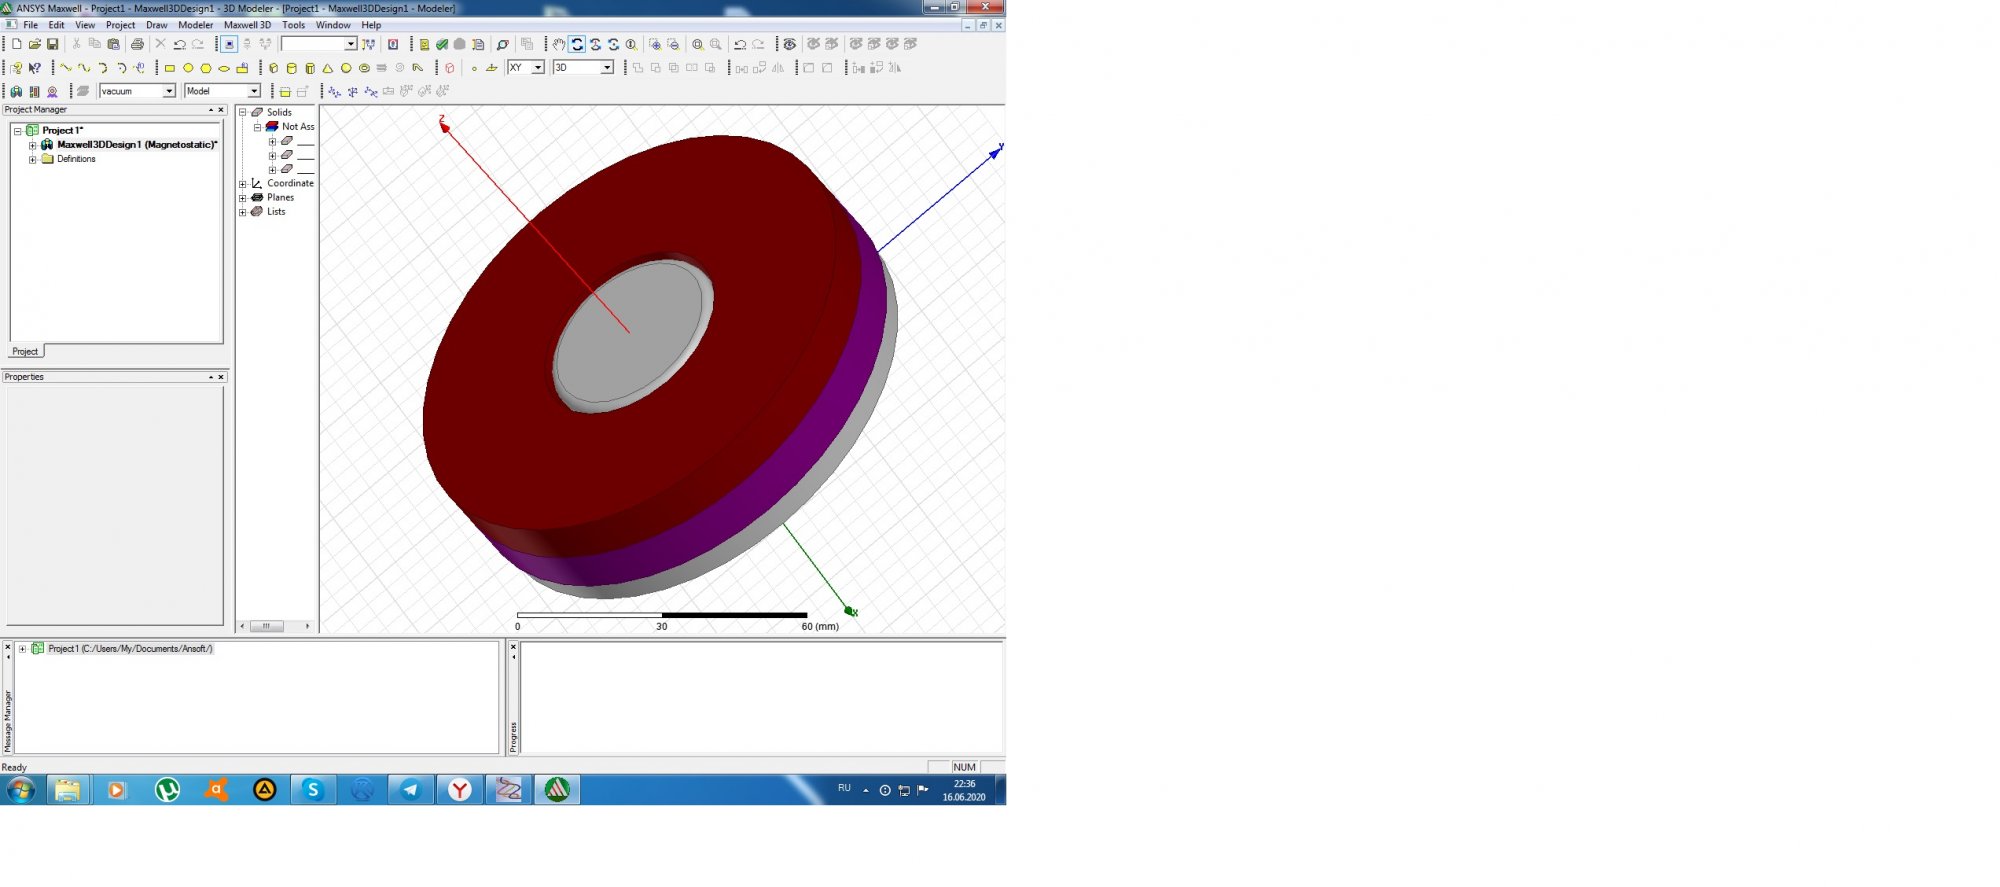Open the show/hide objects eye icon
This screenshot has width=2000, height=887.
pos(790,44)
